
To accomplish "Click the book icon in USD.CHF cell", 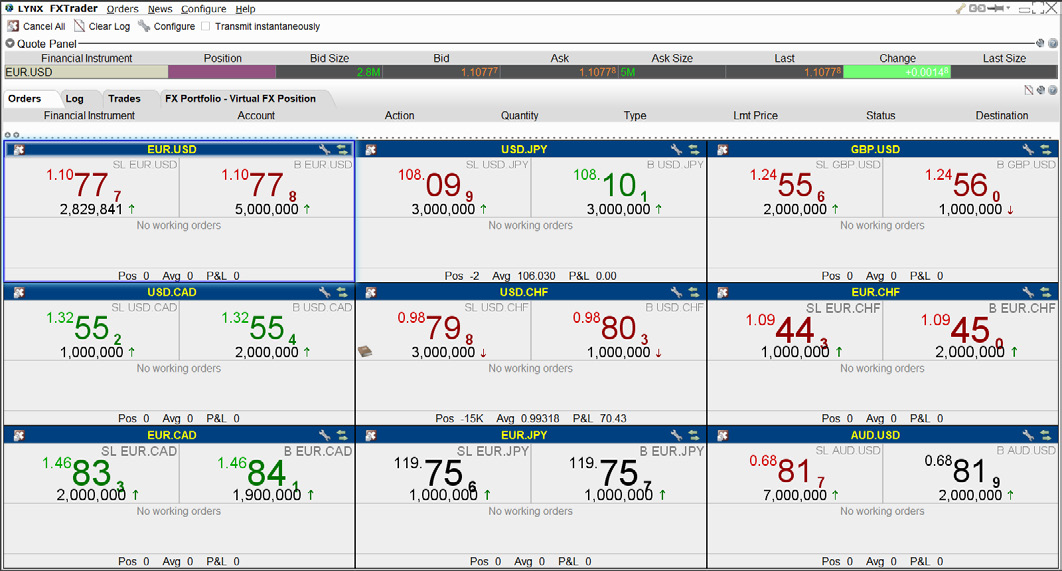I will pos(365,351).
